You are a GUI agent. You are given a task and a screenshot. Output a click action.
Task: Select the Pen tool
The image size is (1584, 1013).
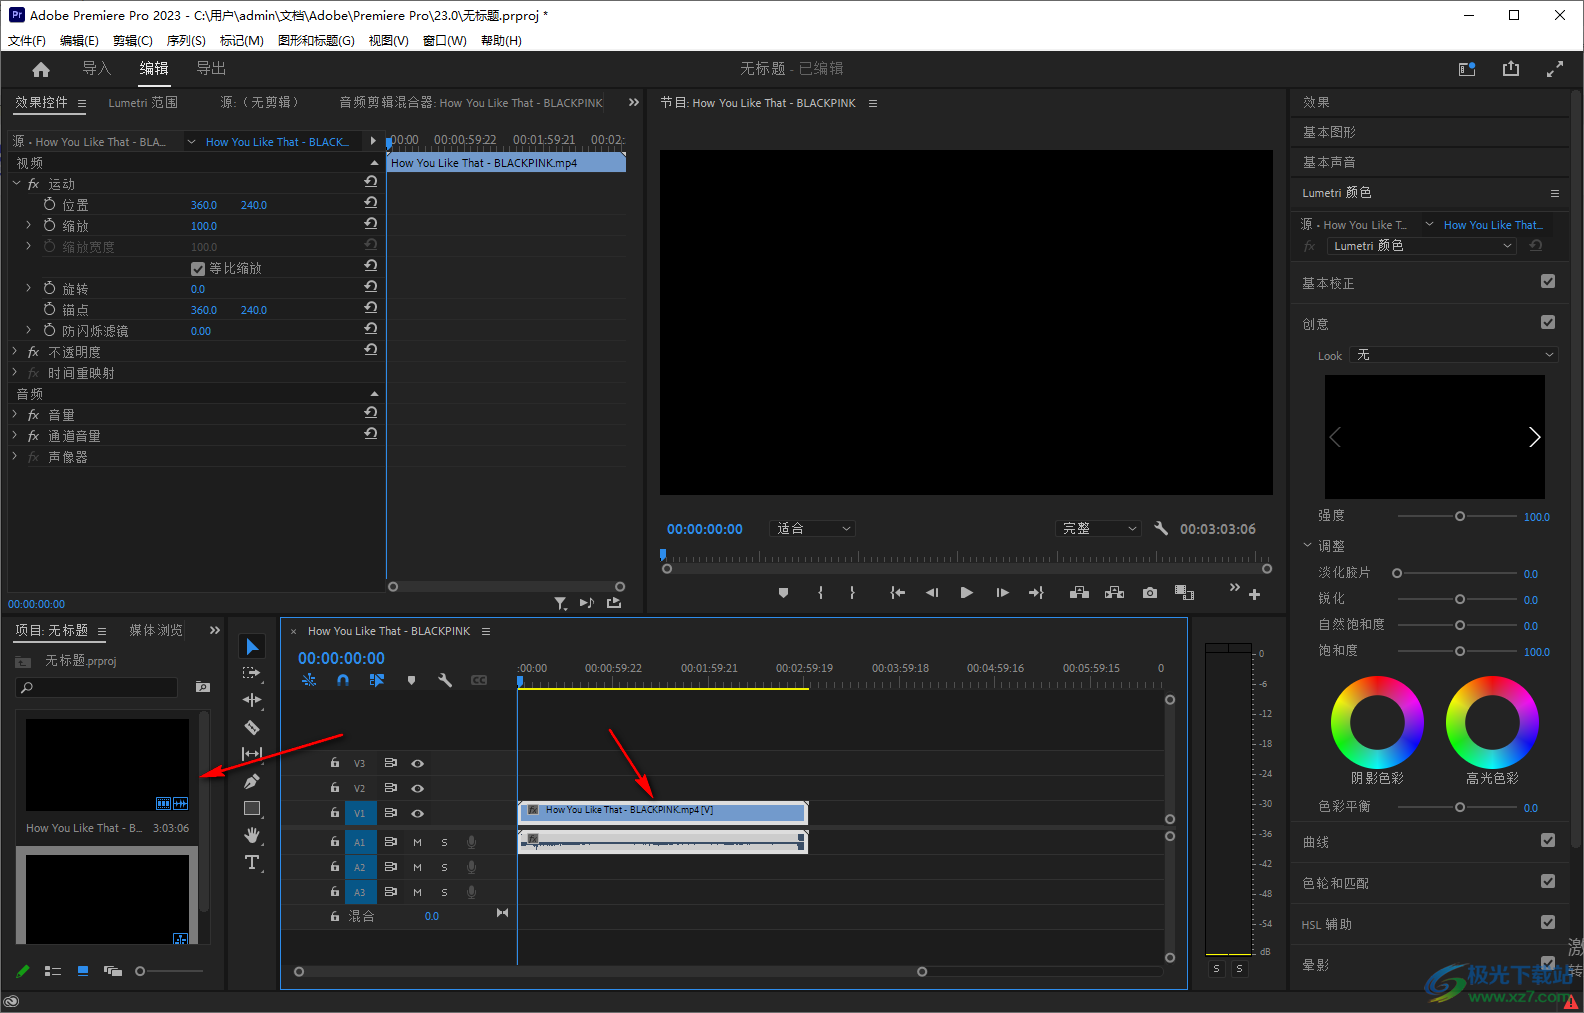[x=252, y=781]
